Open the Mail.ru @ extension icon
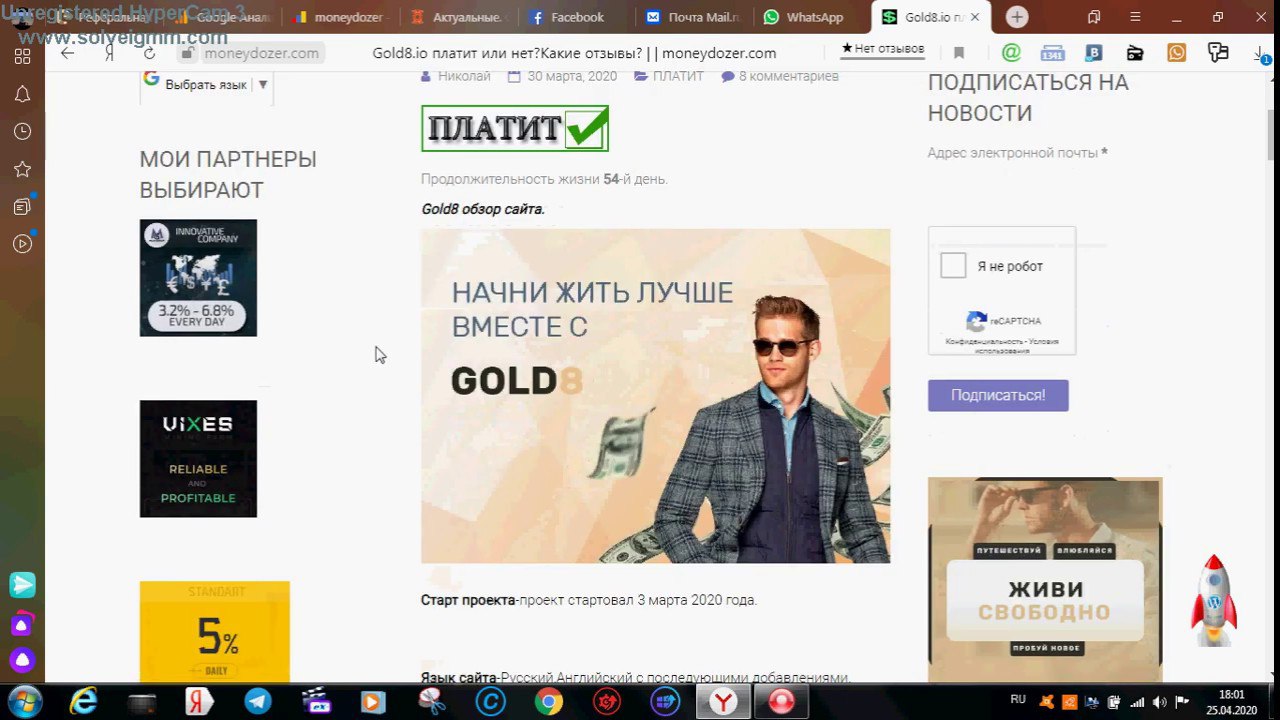 [1011, 53]
